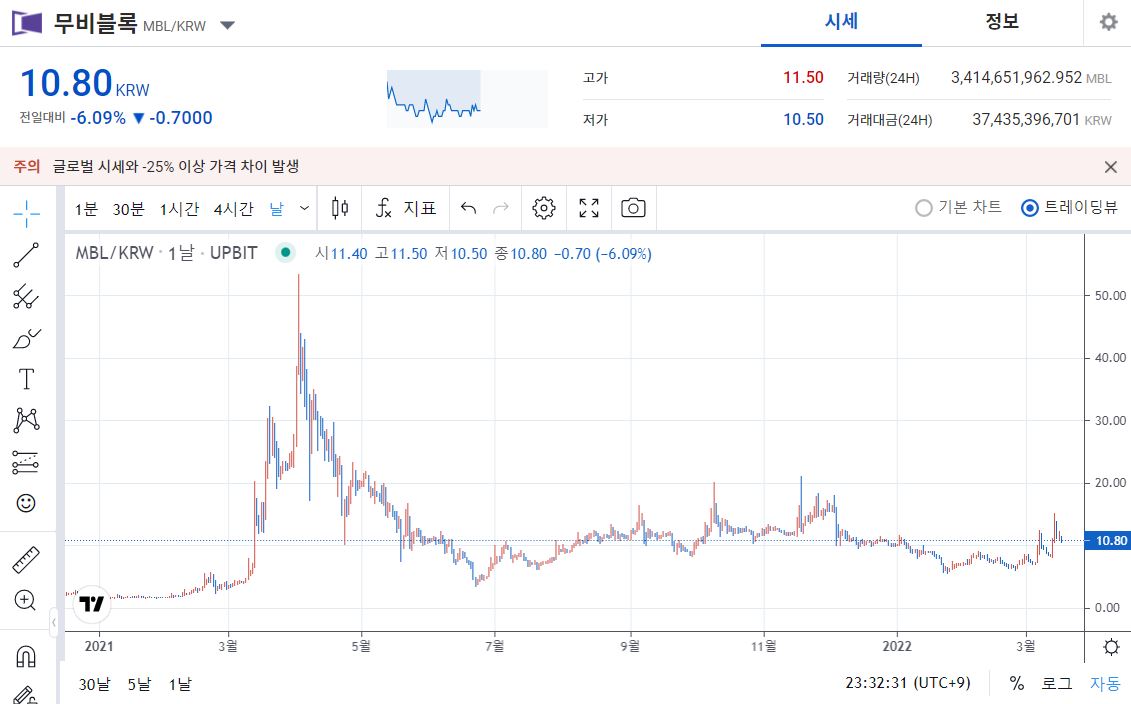Open the 지표 indicators menu
The image size is (1131, 704).
point(405,208)
